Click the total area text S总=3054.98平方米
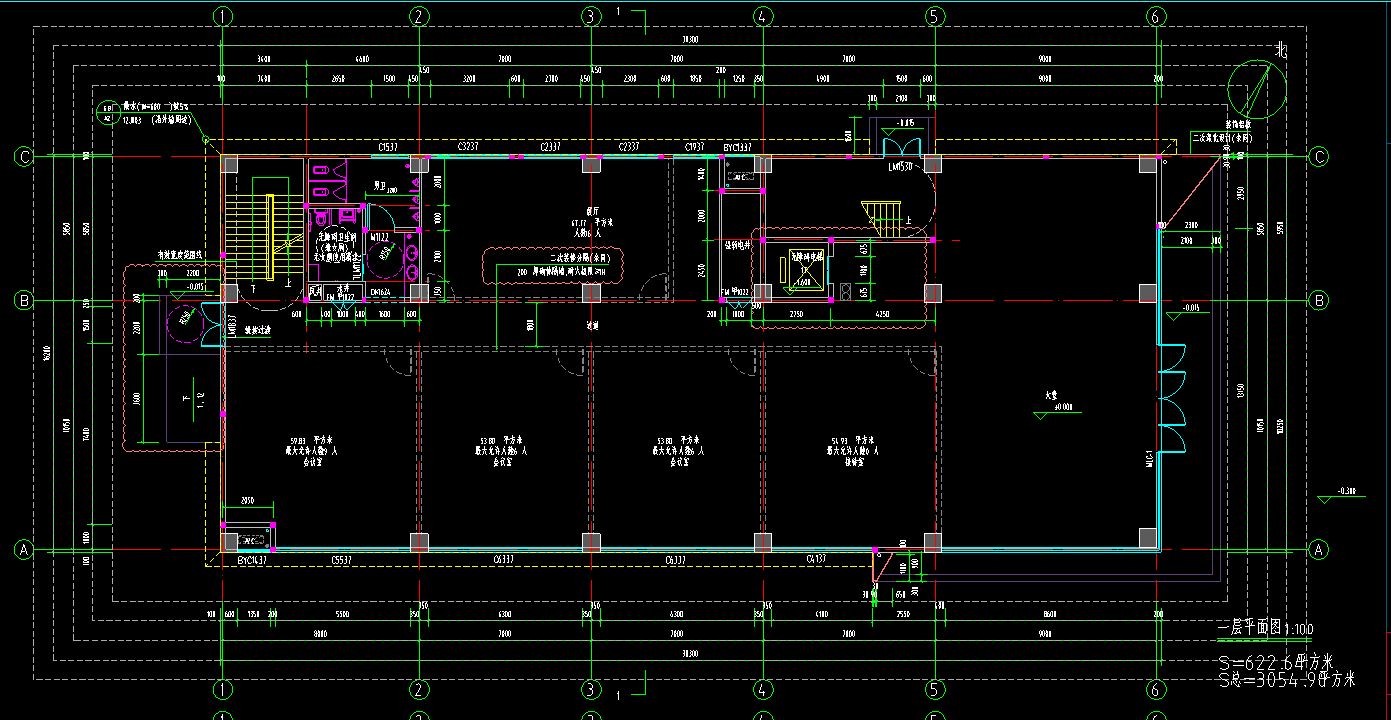The height and width of the screenshot is (720, 1391). click(x=1286, y=680)
